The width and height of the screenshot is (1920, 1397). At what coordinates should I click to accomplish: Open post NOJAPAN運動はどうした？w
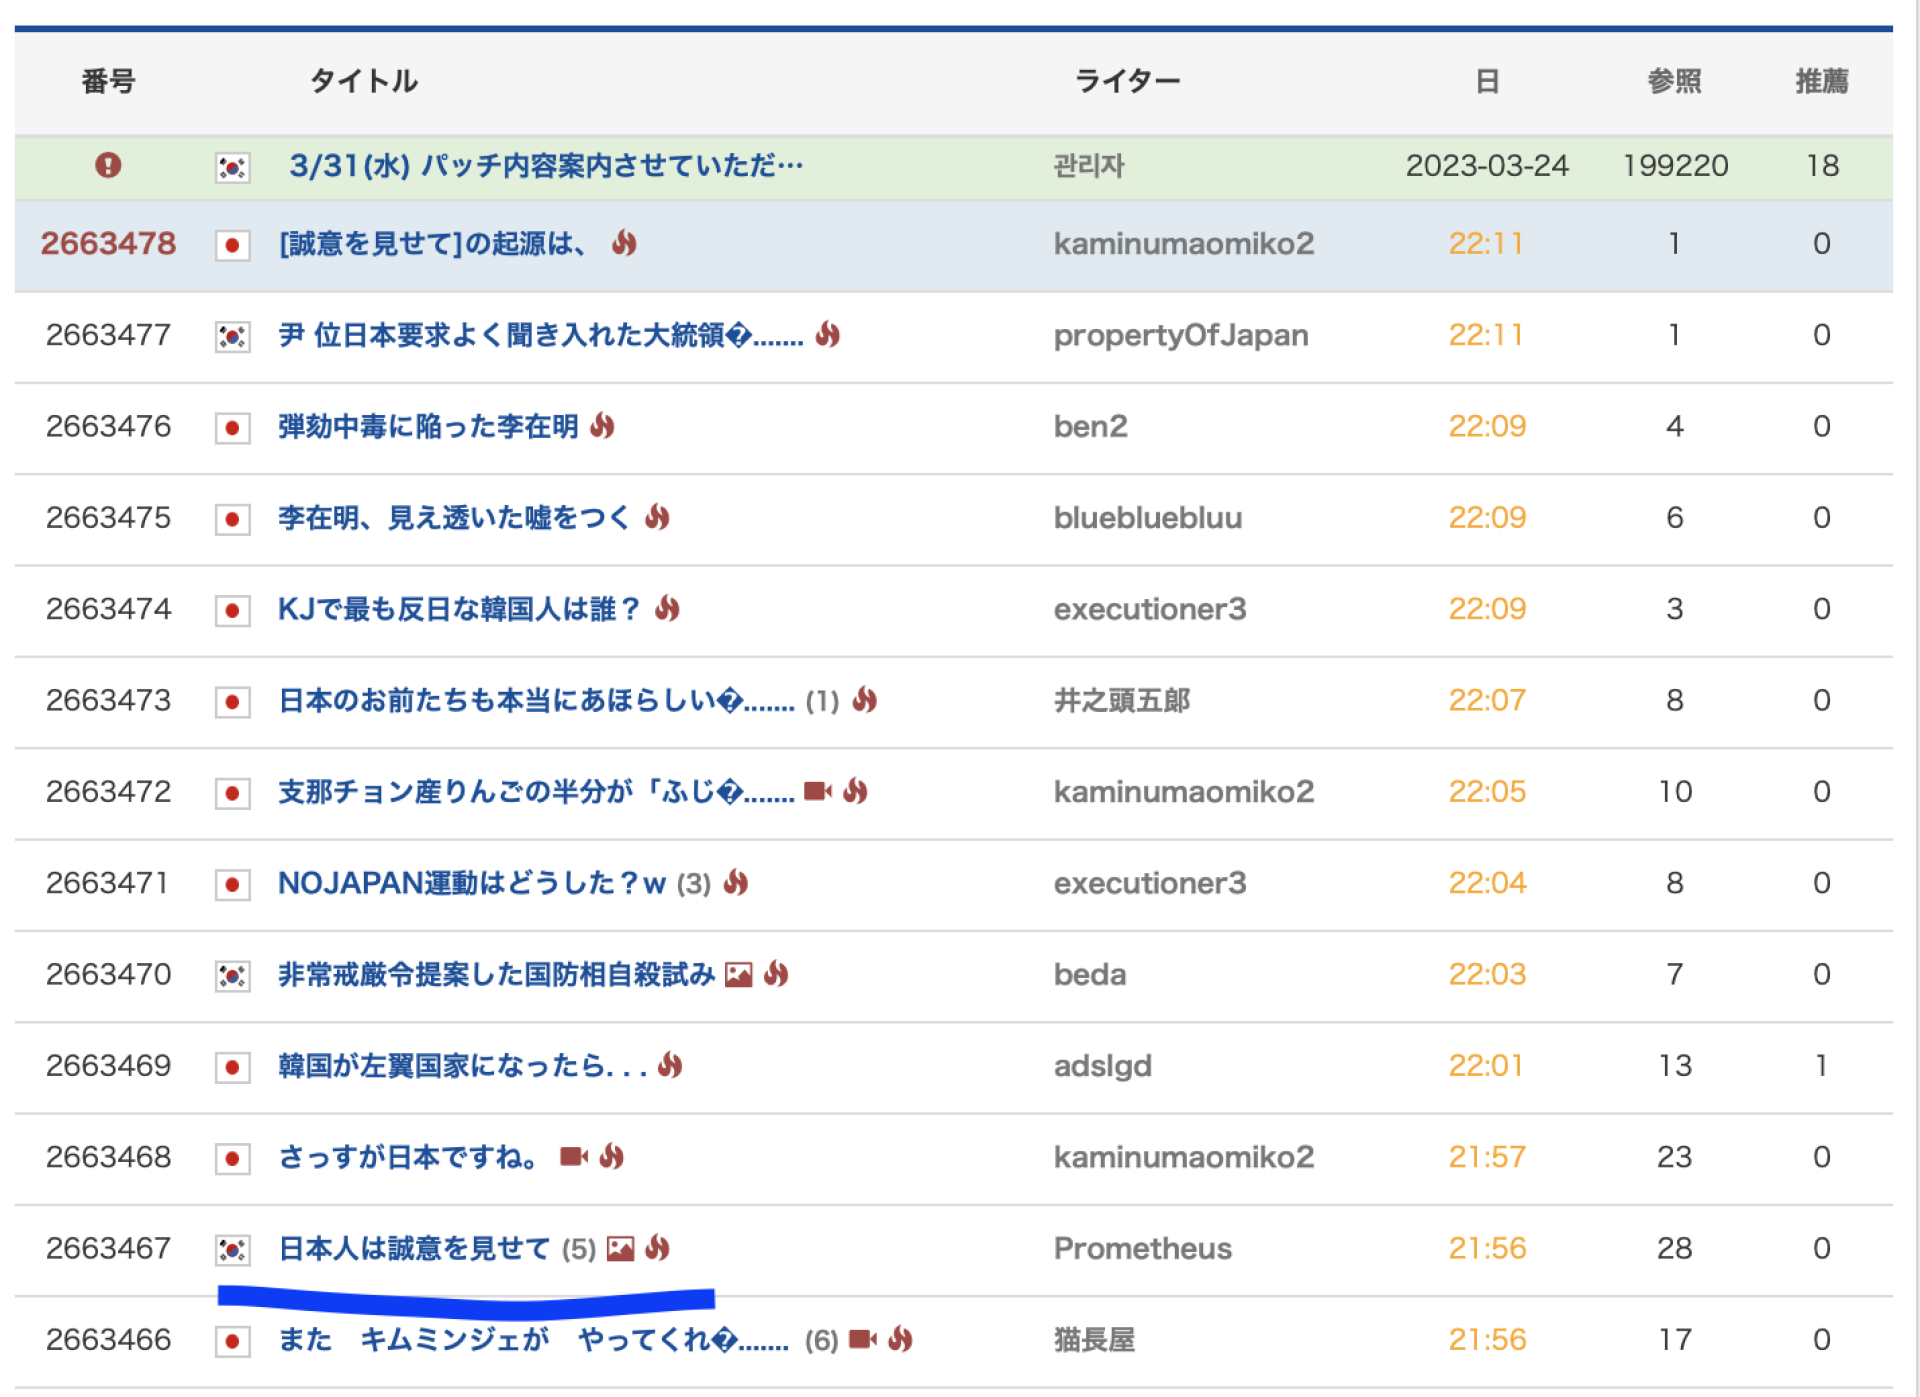(x=472, y=883)
